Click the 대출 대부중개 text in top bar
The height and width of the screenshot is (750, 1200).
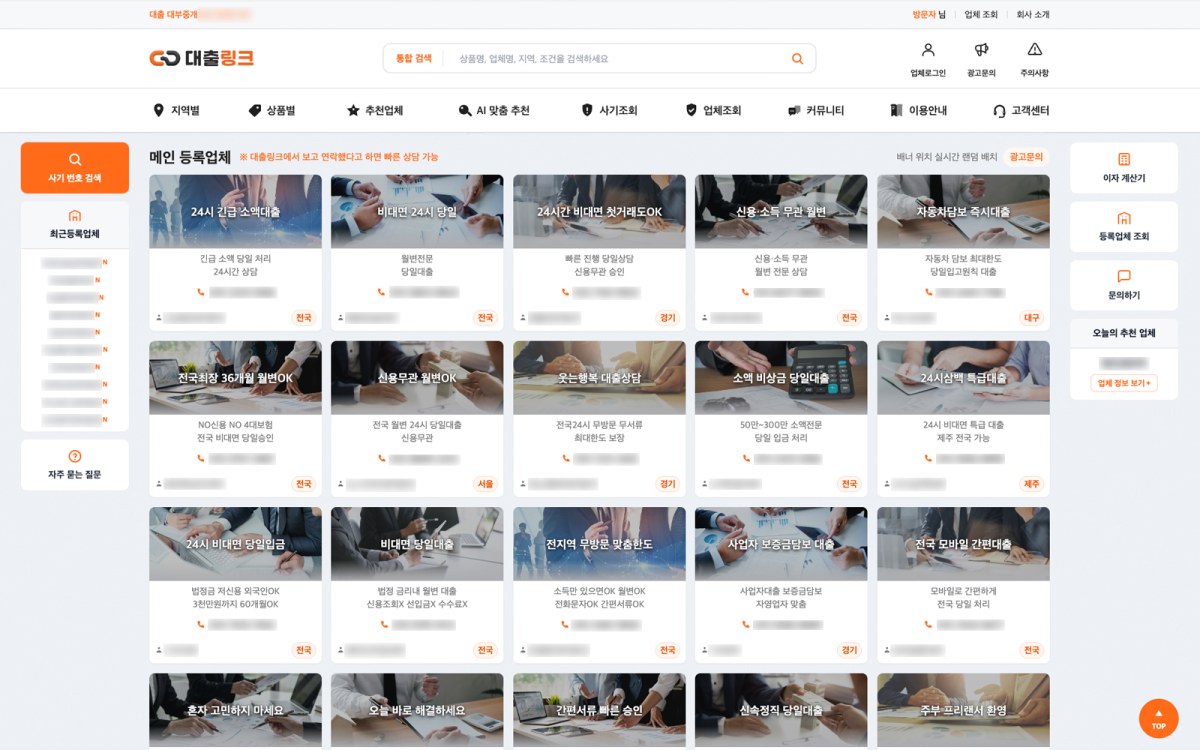tap(172, 15)
